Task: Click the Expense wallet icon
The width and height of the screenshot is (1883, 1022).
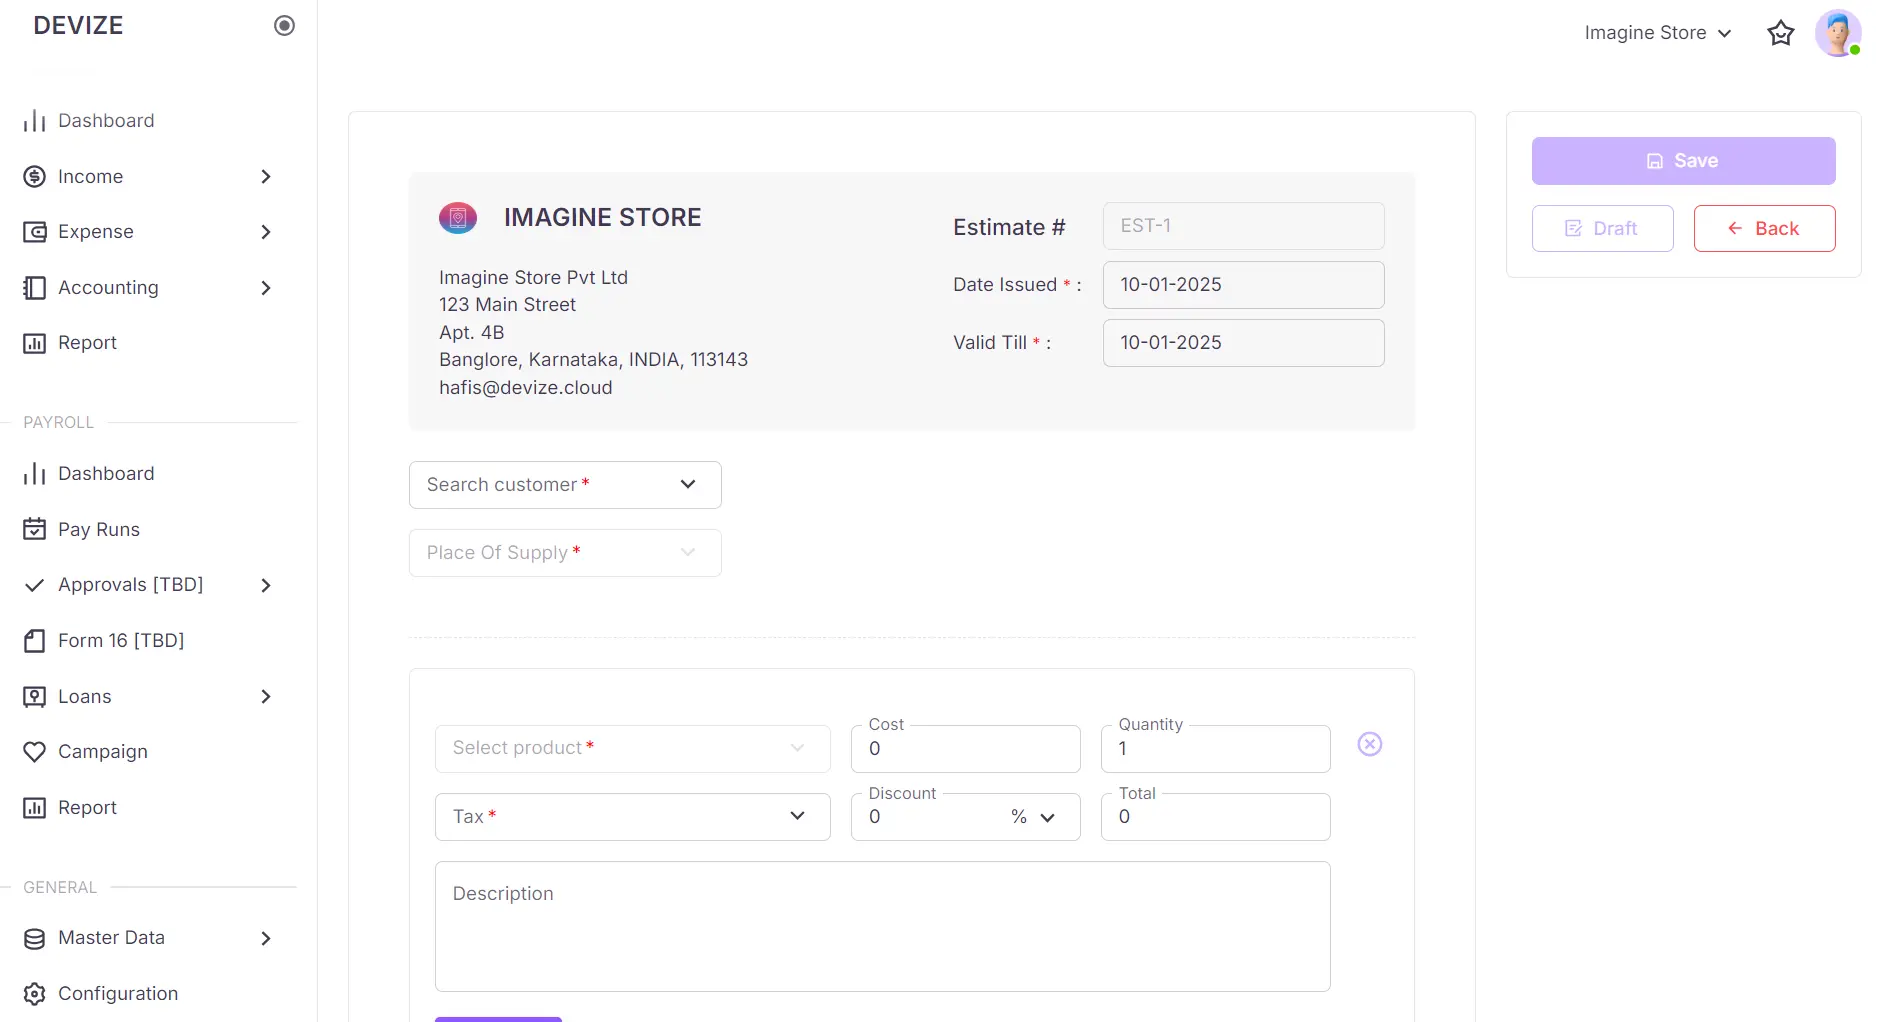Action: pyautogui.click(x=35, y=232)
